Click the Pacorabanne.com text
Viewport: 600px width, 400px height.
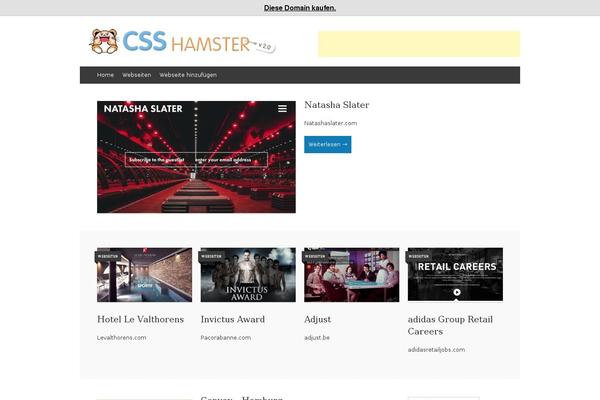pos(226,338)
